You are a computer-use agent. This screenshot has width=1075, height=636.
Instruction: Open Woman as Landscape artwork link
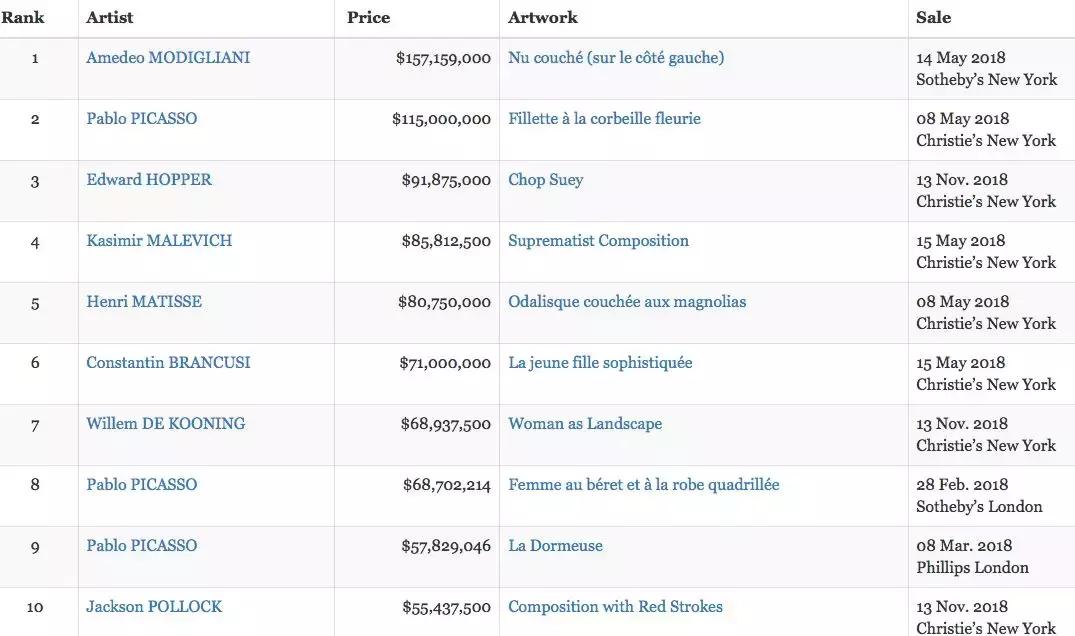pos(585,424)
